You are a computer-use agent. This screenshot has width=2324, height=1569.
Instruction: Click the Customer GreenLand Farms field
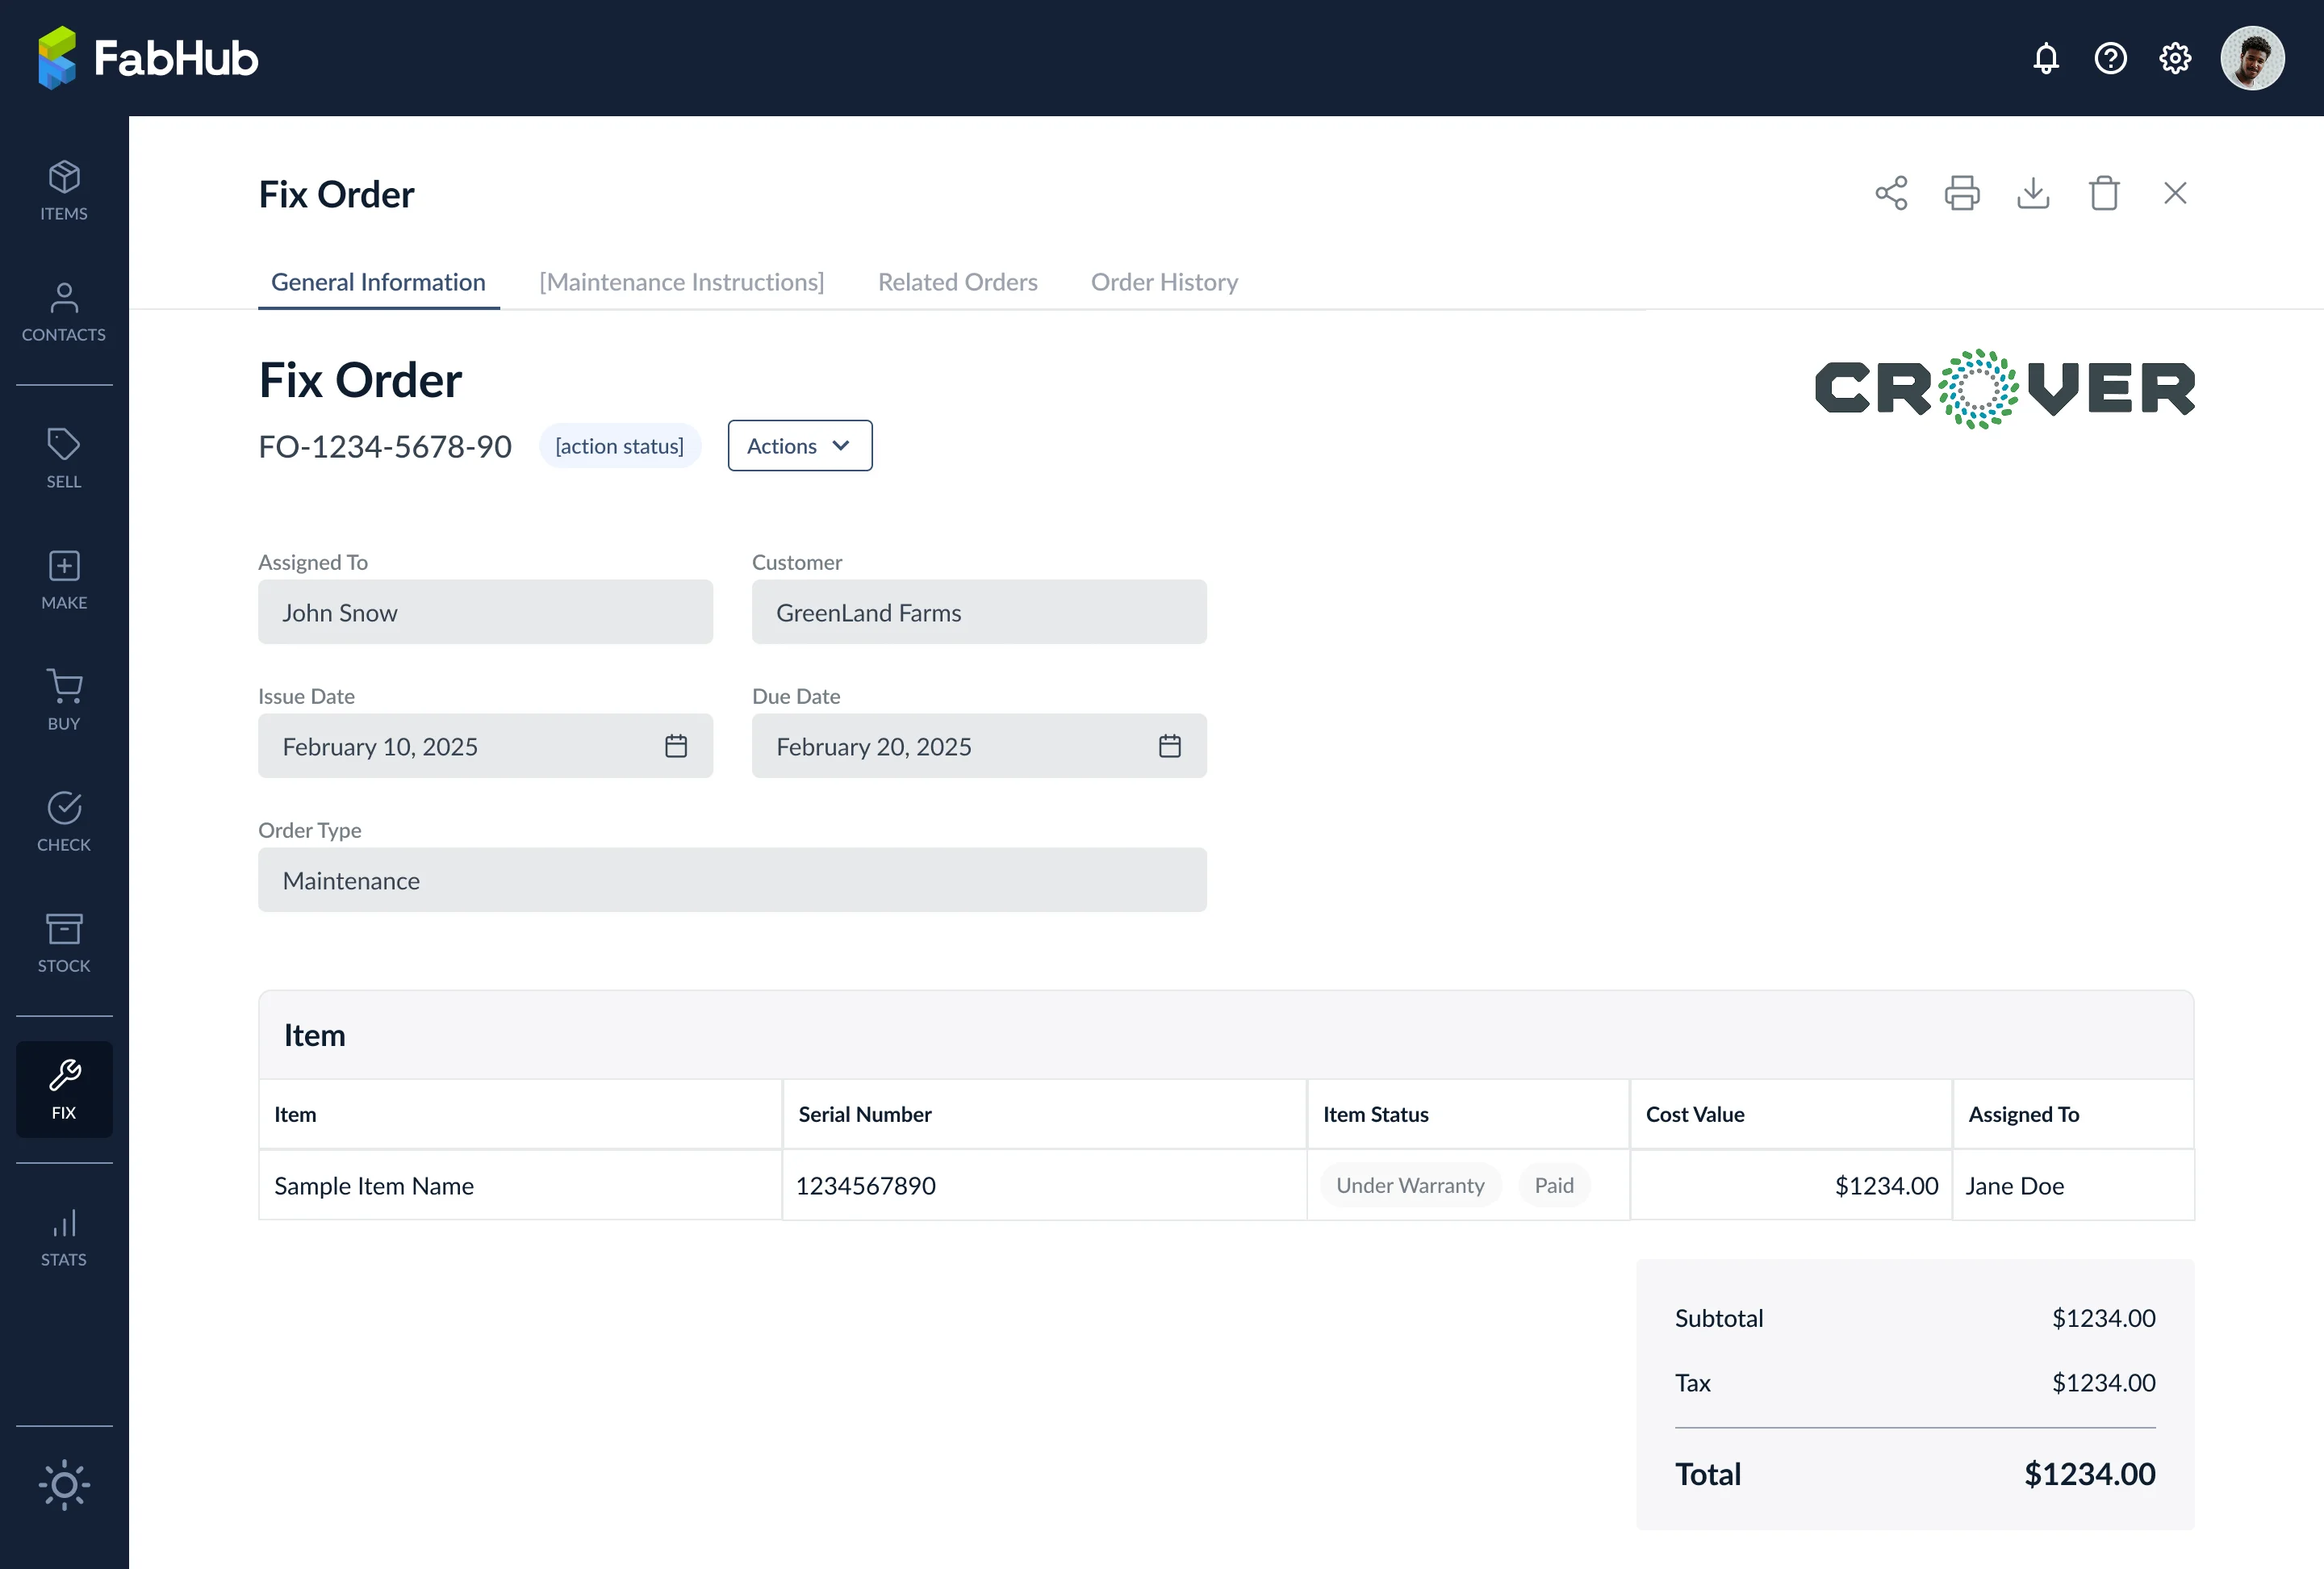point(979,612)
